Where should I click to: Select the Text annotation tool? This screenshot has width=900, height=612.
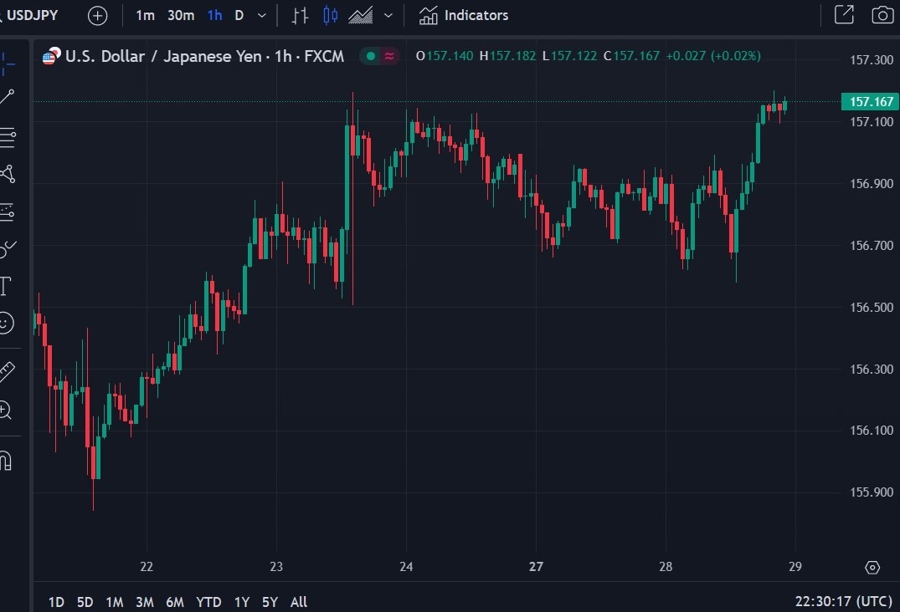(5, 287)
